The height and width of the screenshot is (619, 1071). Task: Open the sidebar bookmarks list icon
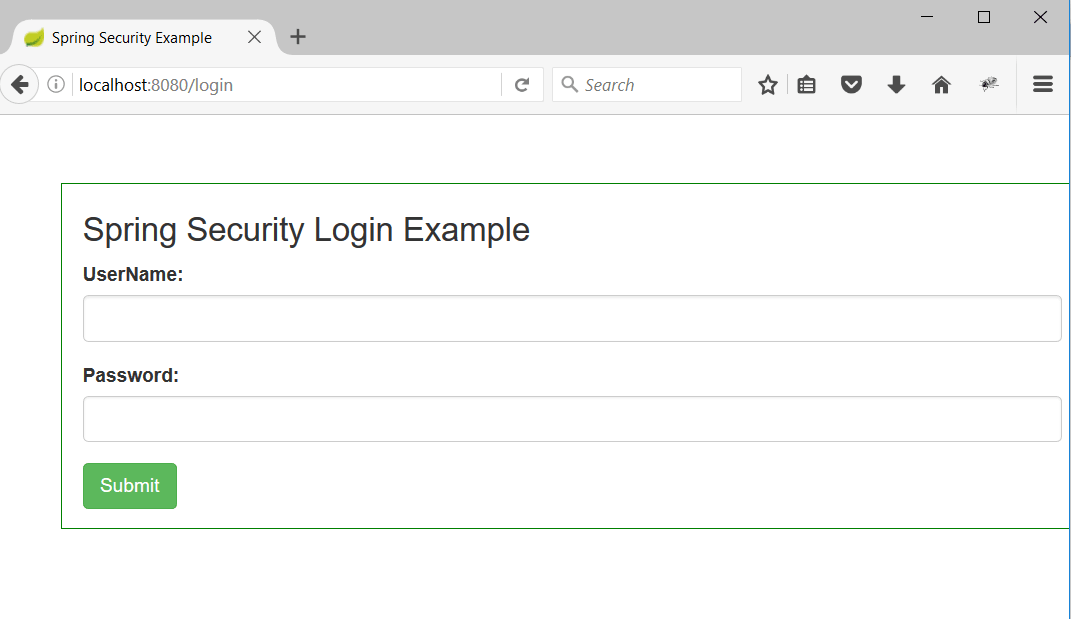pos(807,84)
